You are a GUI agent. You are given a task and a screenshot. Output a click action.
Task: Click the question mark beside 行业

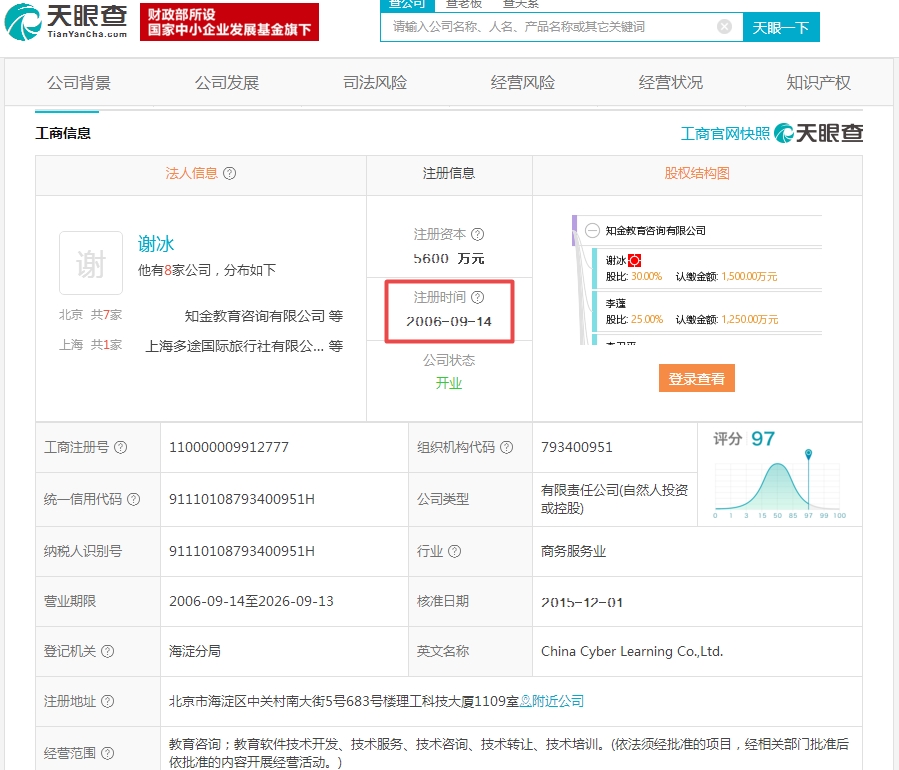[x=455, y=552]
